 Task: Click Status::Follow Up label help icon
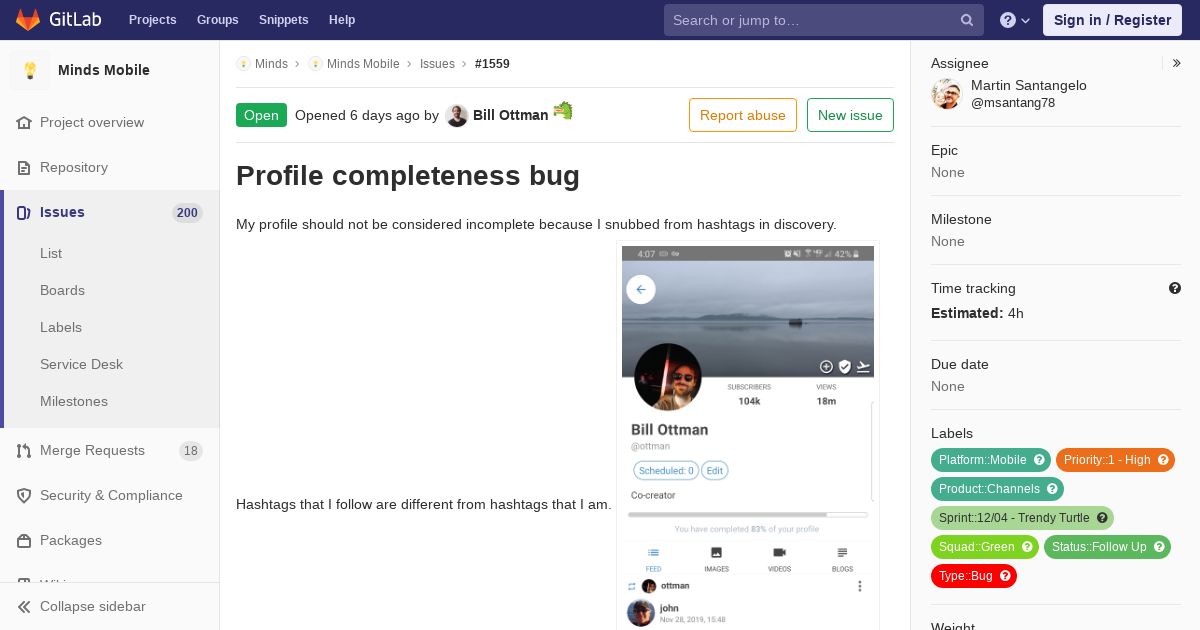[1159, 547]
